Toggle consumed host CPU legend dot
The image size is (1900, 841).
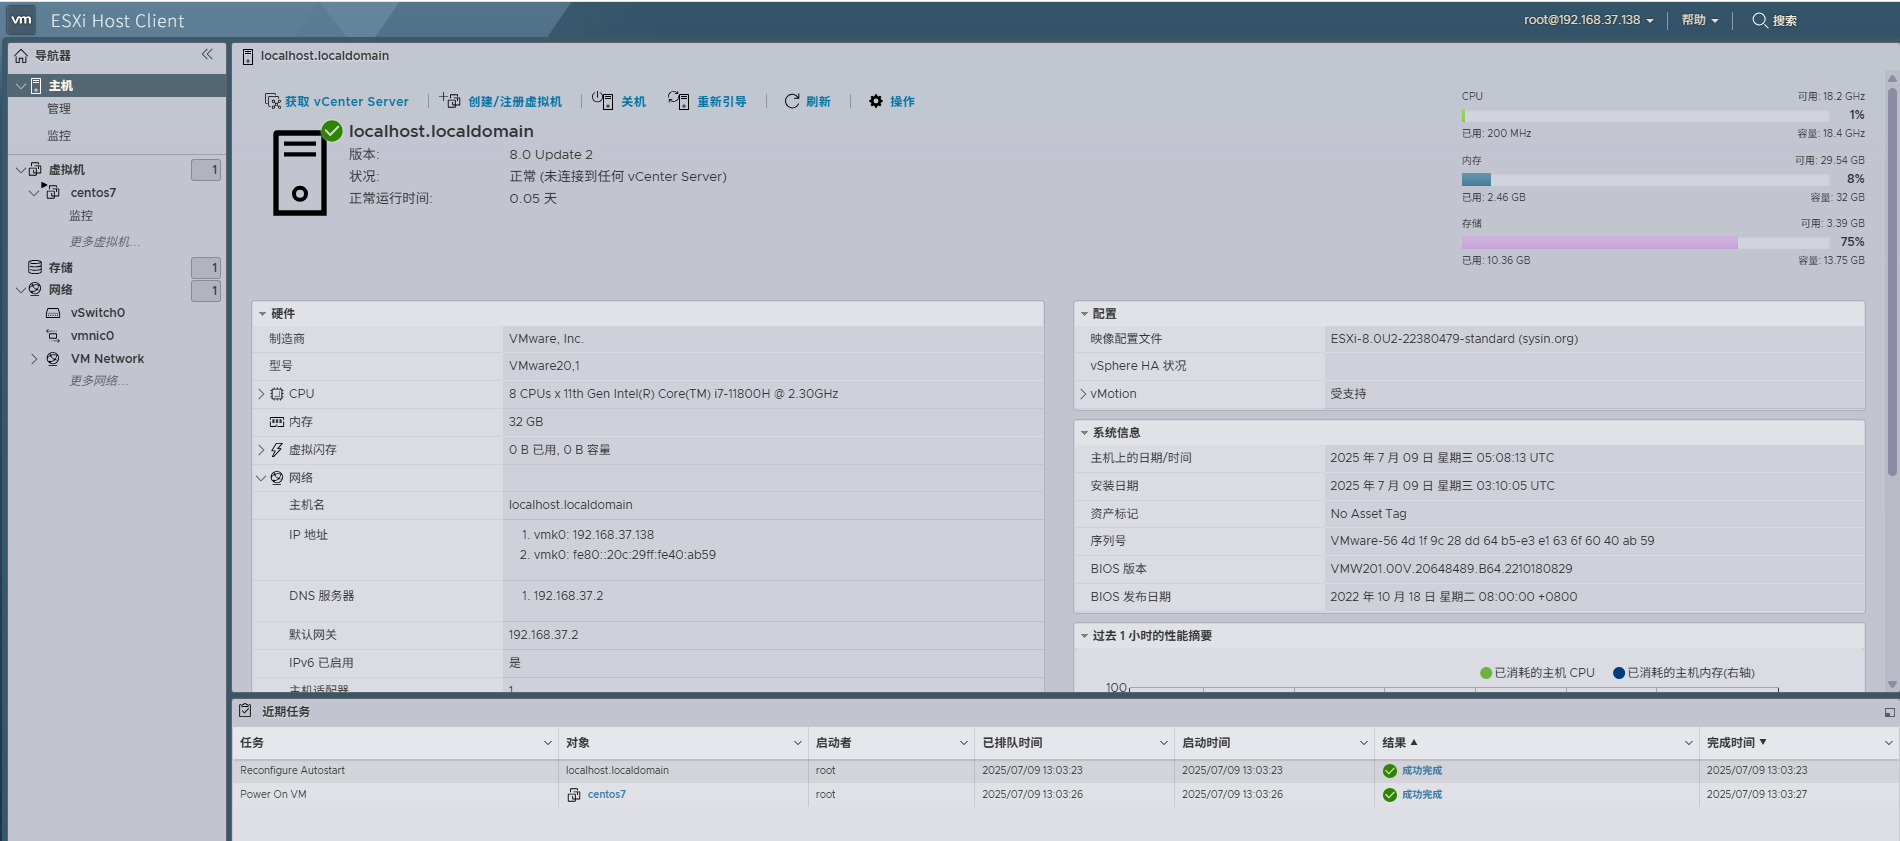pos(1486,673)
